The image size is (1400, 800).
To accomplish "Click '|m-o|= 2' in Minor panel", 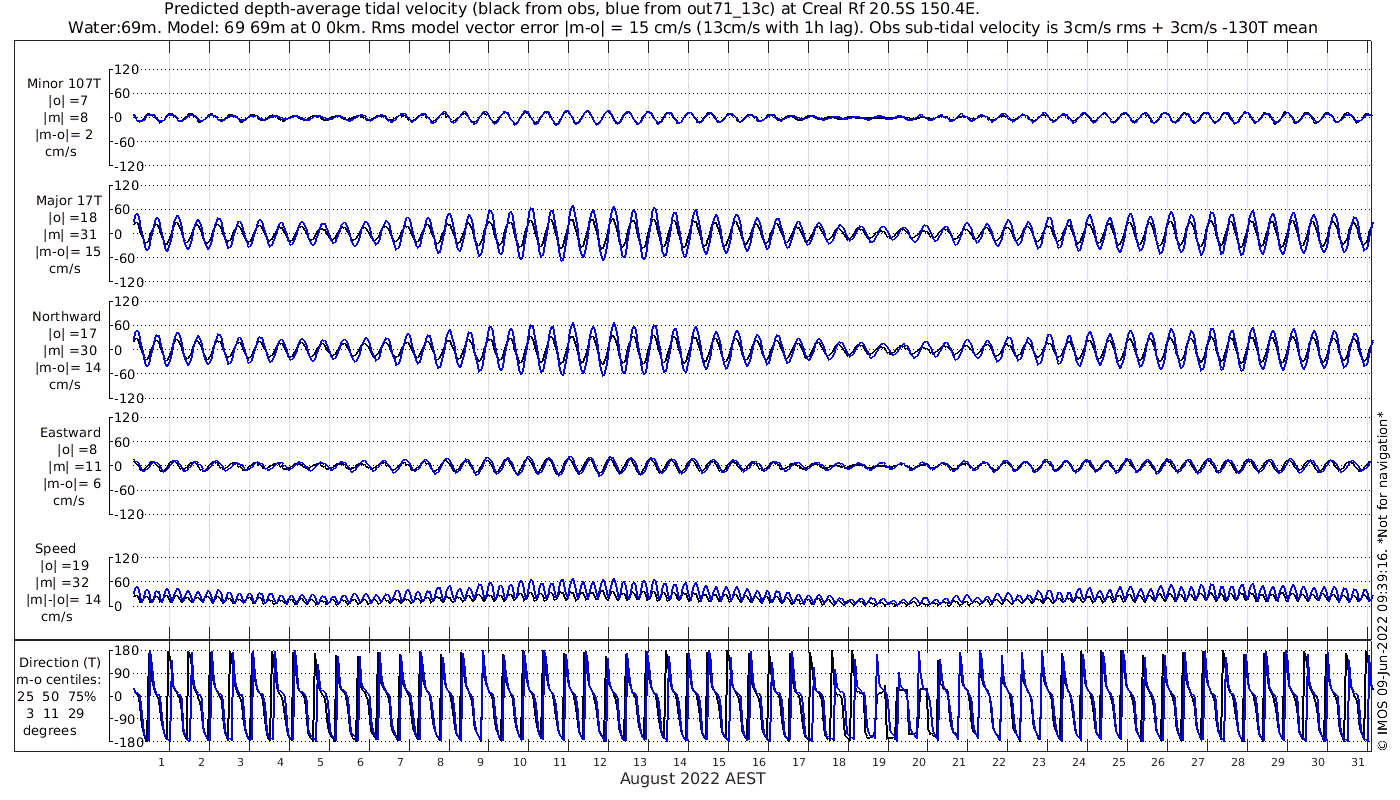I will 64,134.
